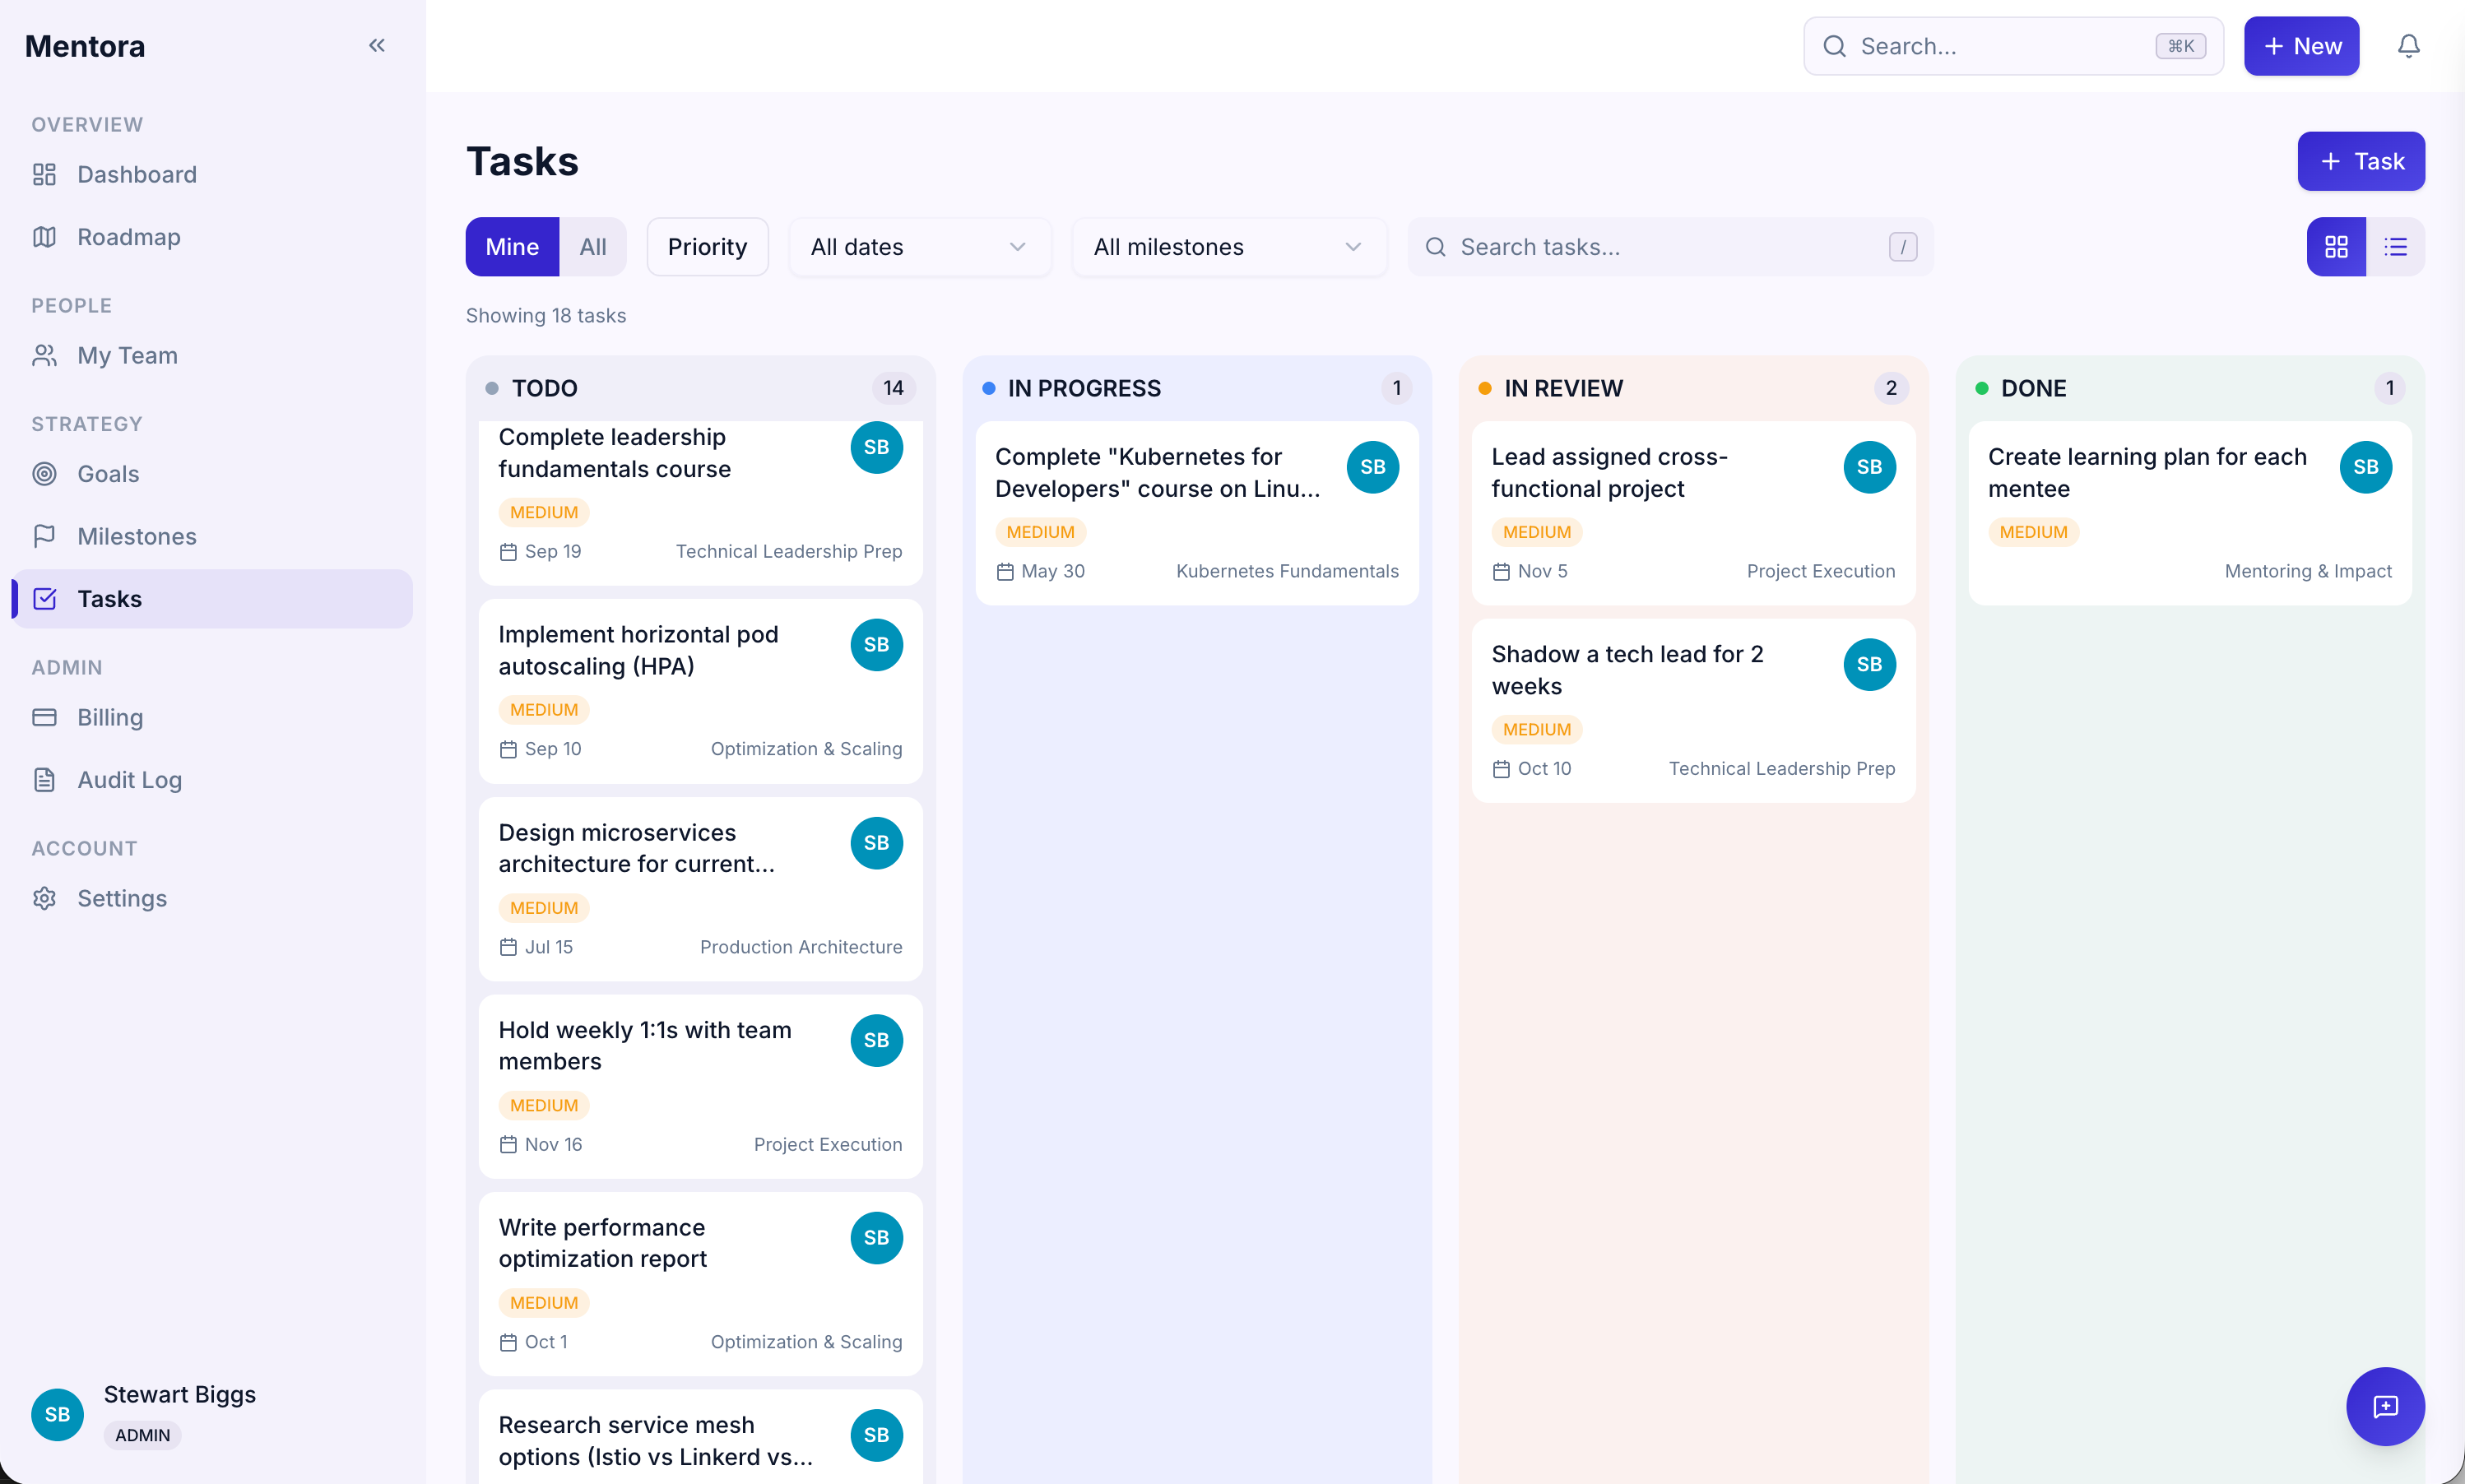2465x1484 pixels.
Task: Open the All milestones dropdown
Action: pyautogui.click(x=1229, y=247)
